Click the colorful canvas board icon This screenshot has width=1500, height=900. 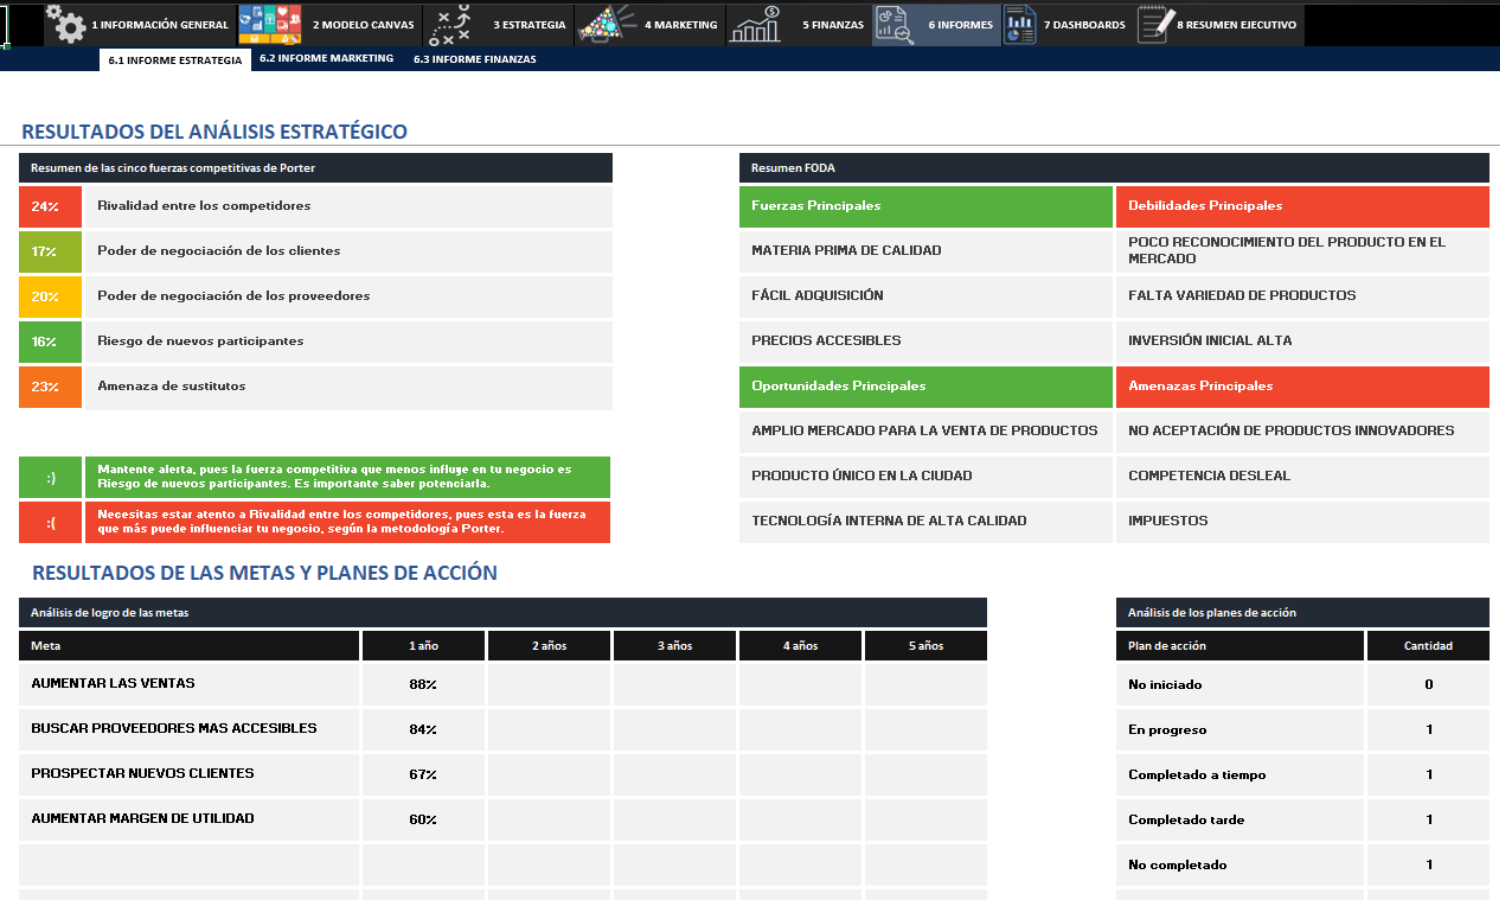tap(269, 24)
